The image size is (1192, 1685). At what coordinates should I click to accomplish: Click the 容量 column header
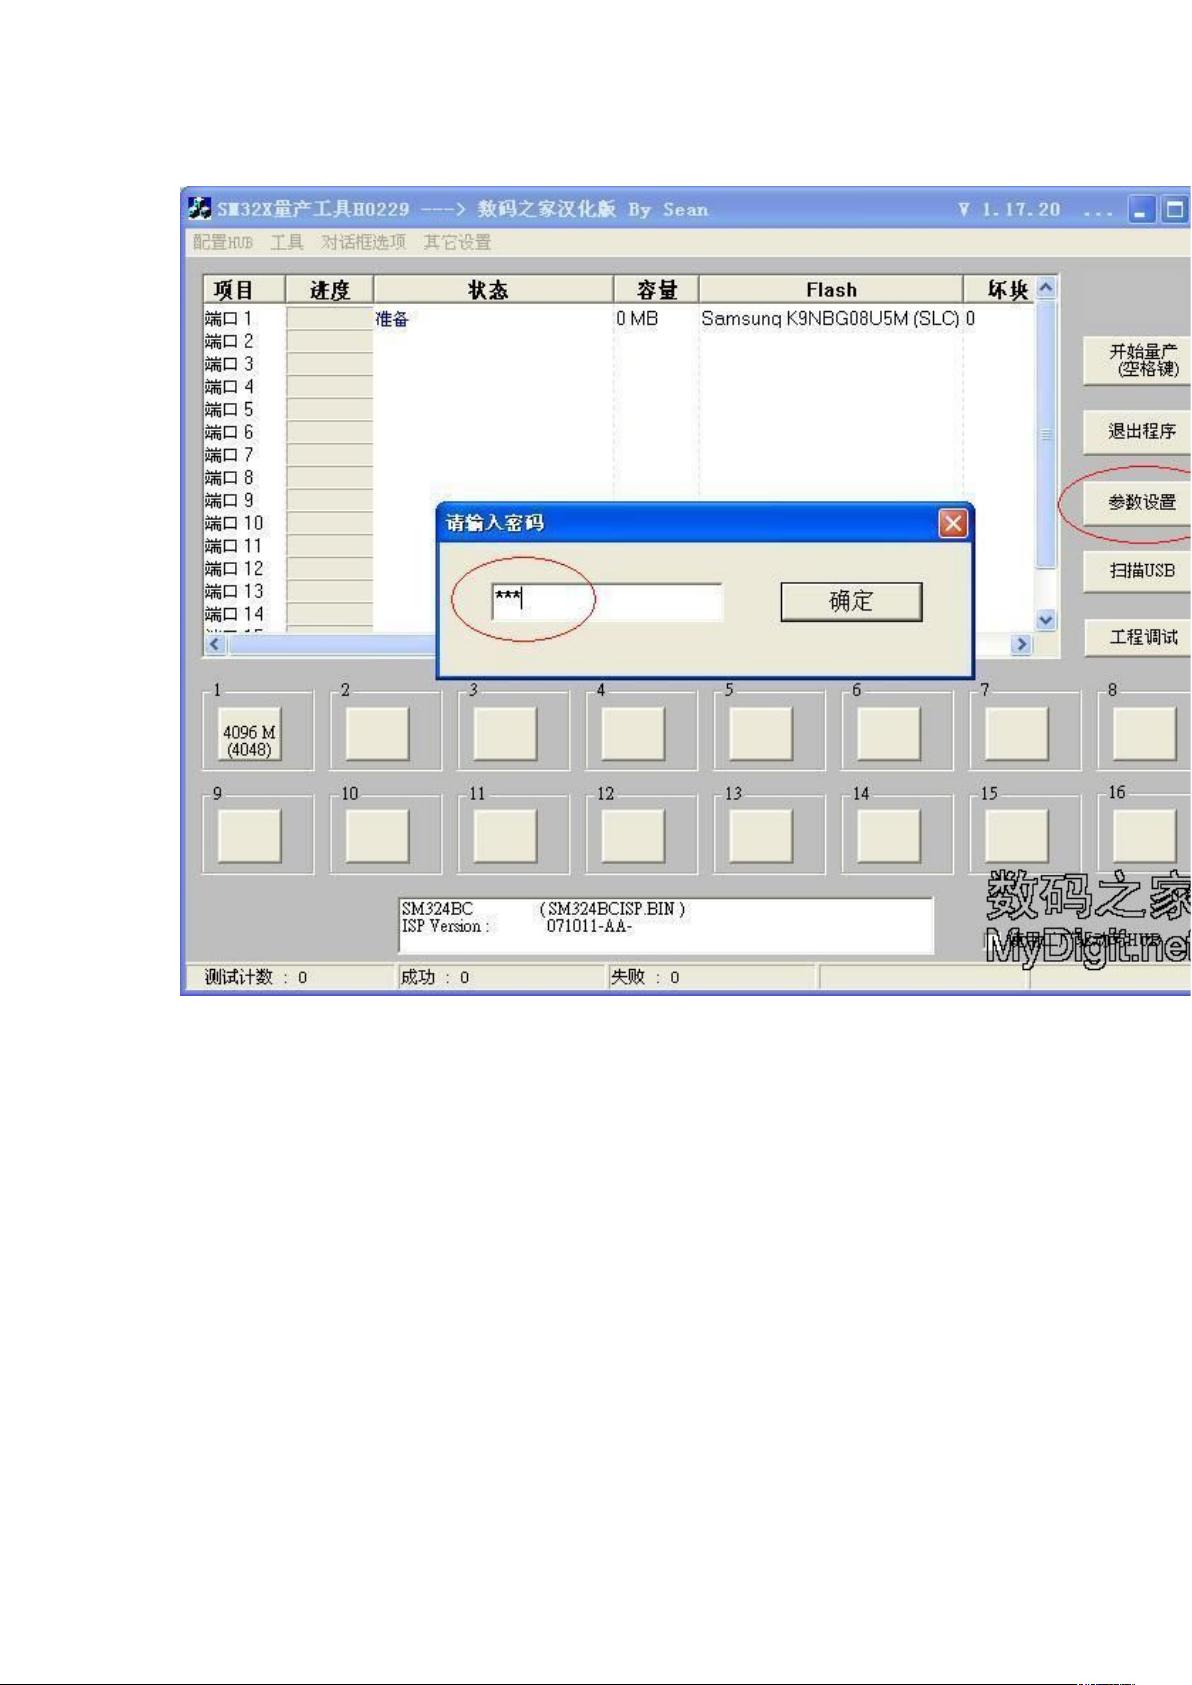coord(656,290)
